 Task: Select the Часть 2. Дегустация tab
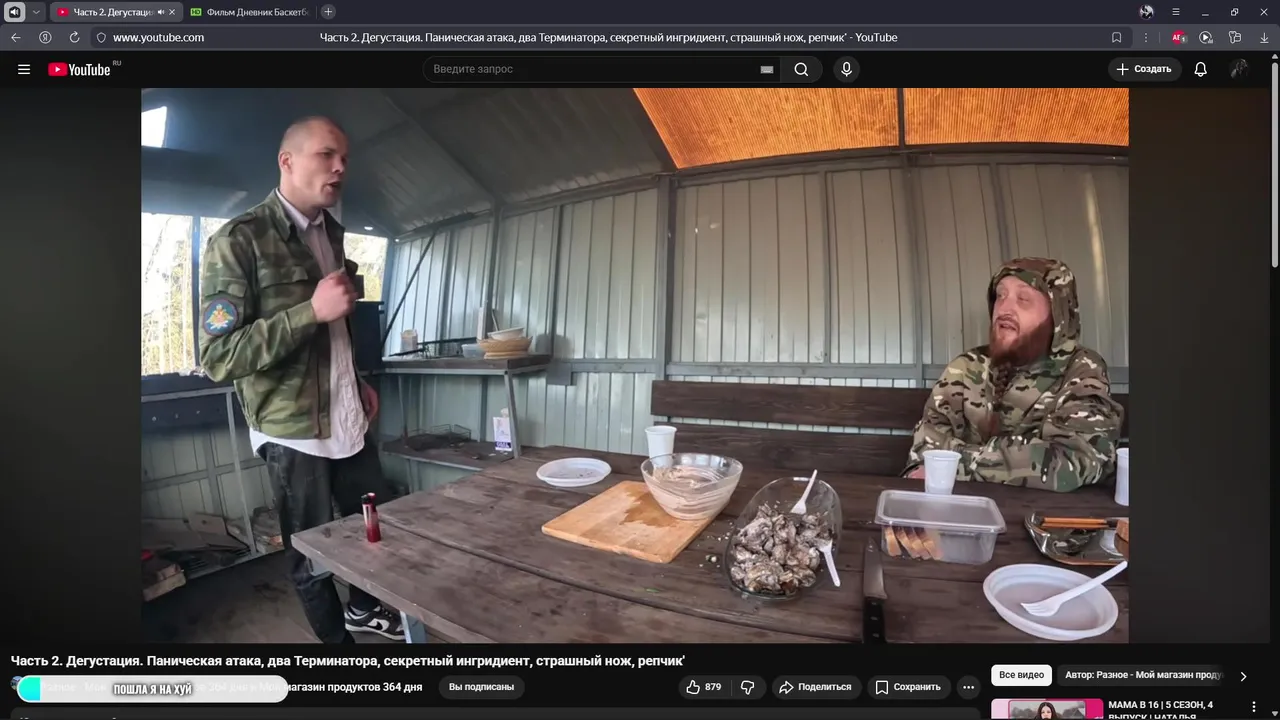[x=112, y=12]
